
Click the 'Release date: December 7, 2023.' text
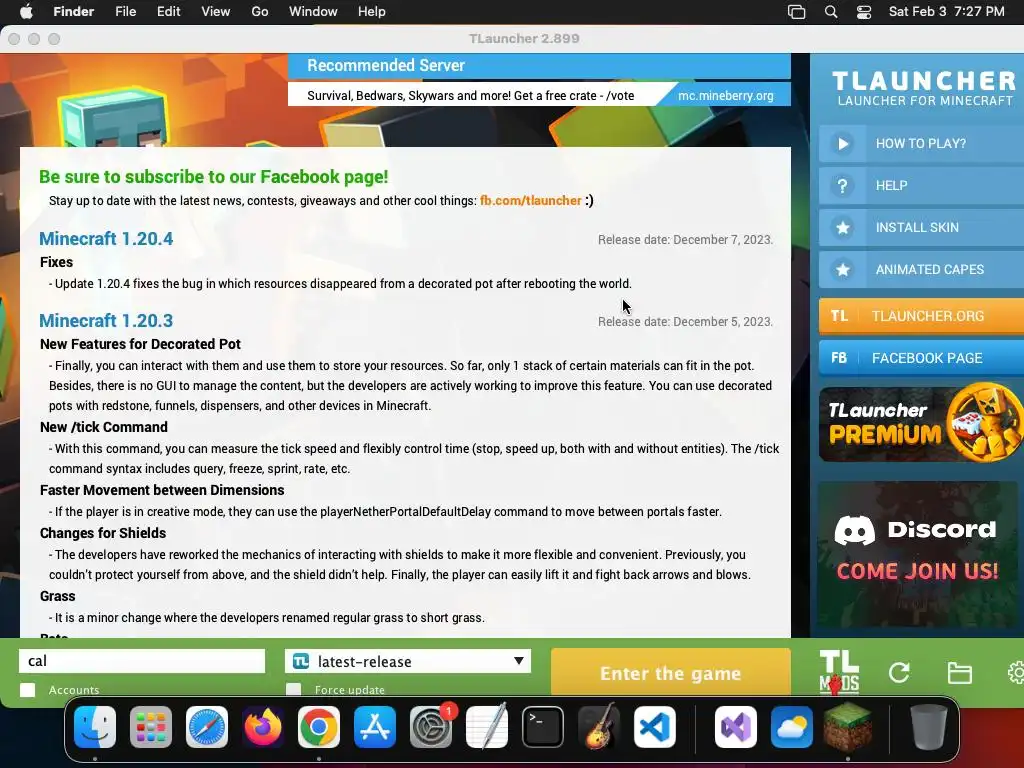click(x=685, y=240)
